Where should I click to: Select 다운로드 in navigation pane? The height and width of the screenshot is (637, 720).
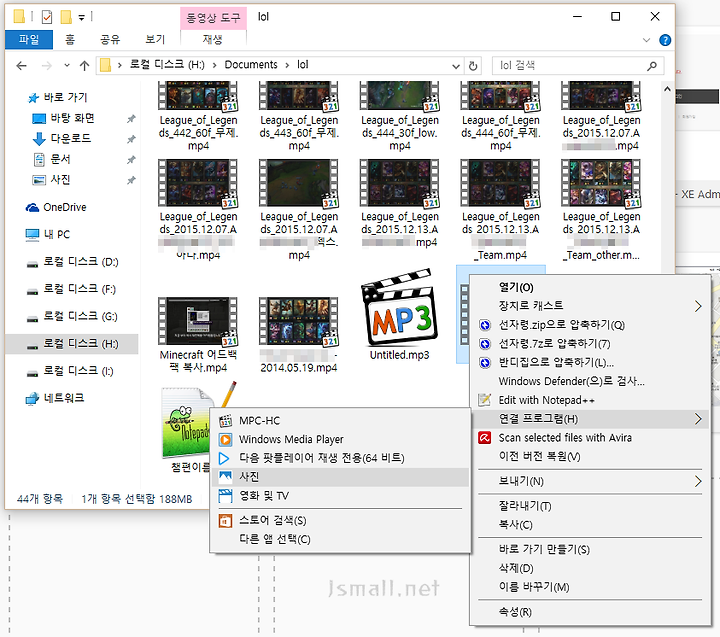click(x=70, y=138)
